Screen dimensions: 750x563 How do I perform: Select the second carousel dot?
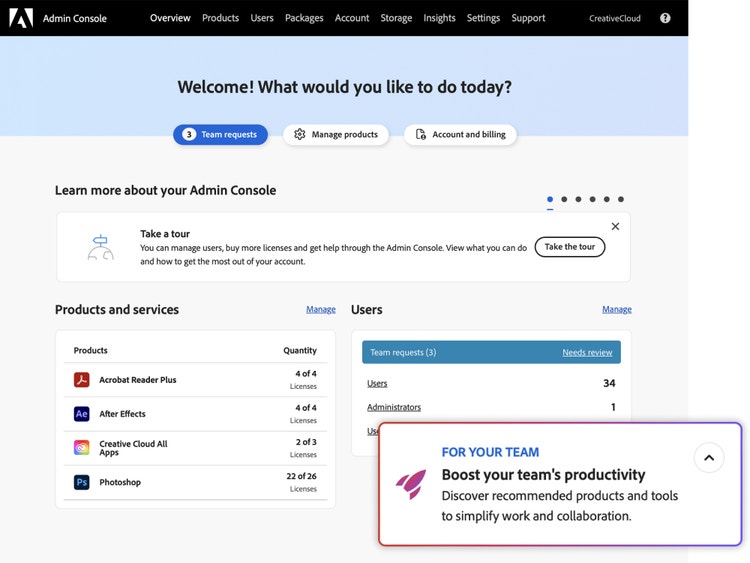pyautogui.click(x=564, y=199)
